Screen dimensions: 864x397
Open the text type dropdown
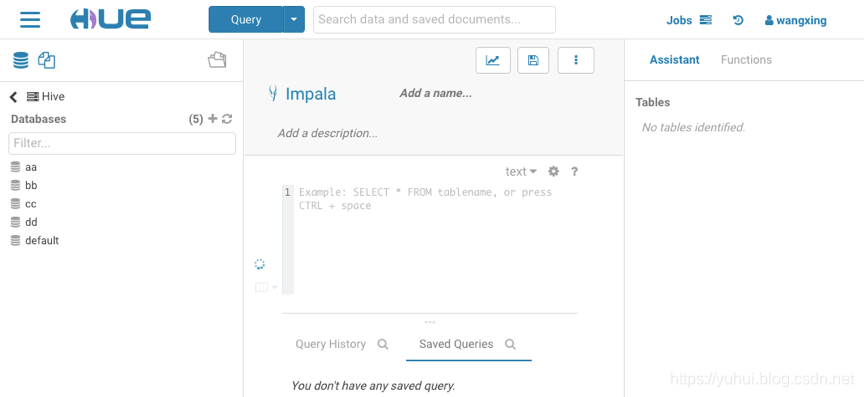(x=521, y=171)
